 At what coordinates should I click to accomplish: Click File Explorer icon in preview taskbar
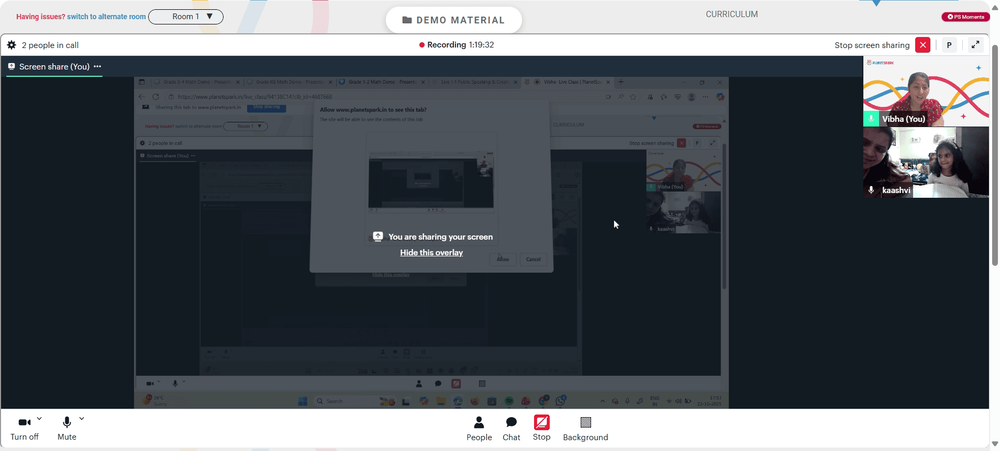[x=441, y=401]
